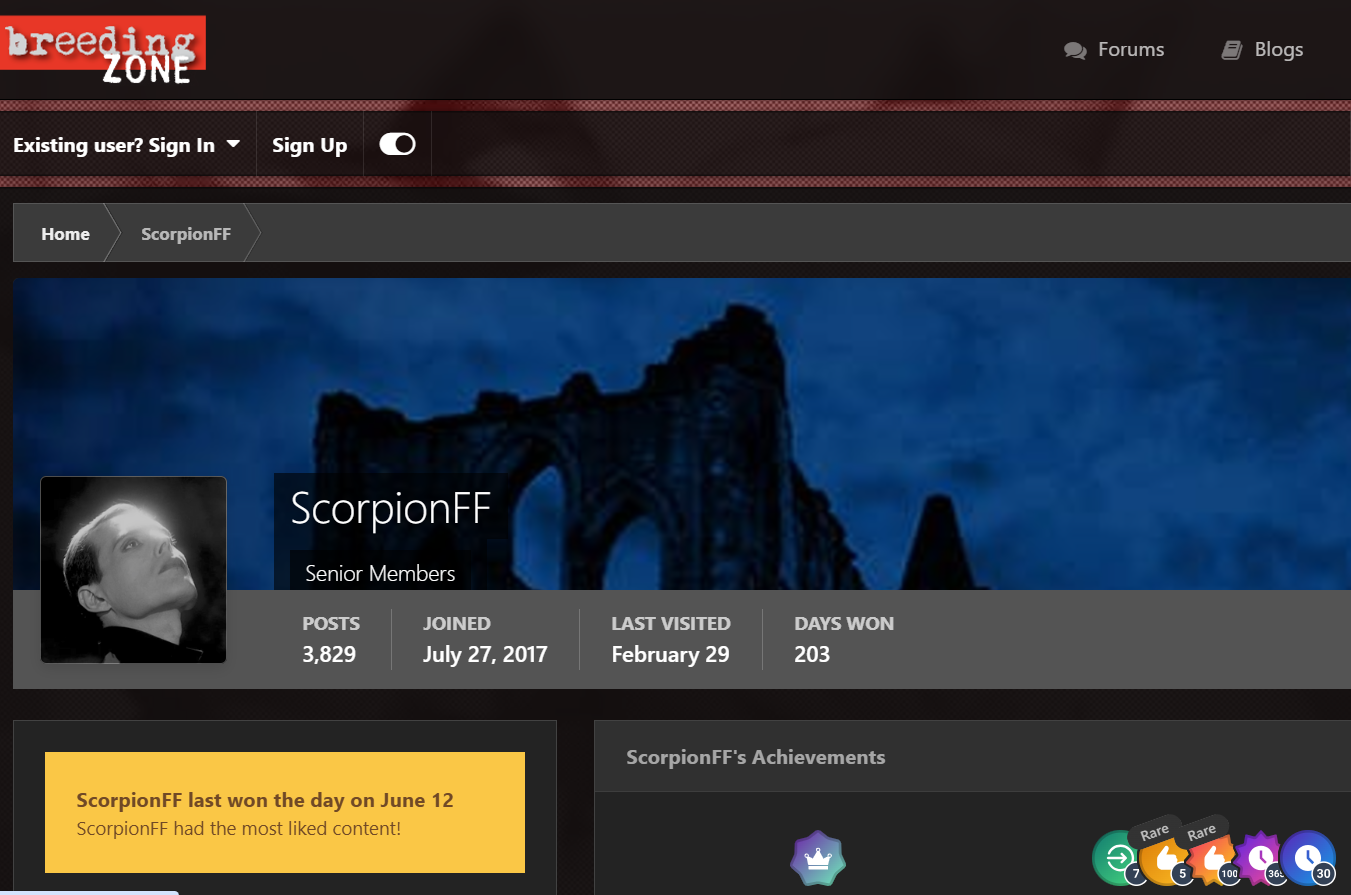Screen dimensions: 1351x895
Task: Open the ScorpionFF profile avatar photo
Action: [133, 569]
